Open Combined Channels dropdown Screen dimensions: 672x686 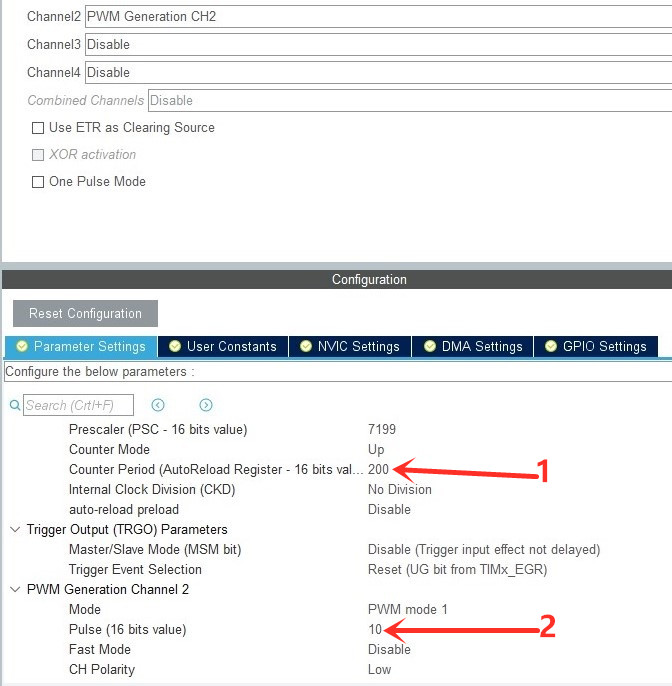click(410, 101)
